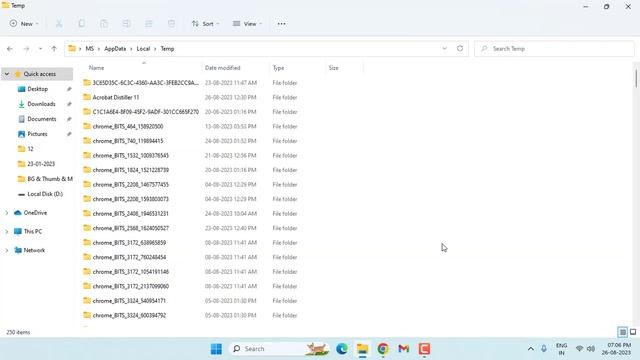Click the taskbar Search box

click(x=280, y=349)
